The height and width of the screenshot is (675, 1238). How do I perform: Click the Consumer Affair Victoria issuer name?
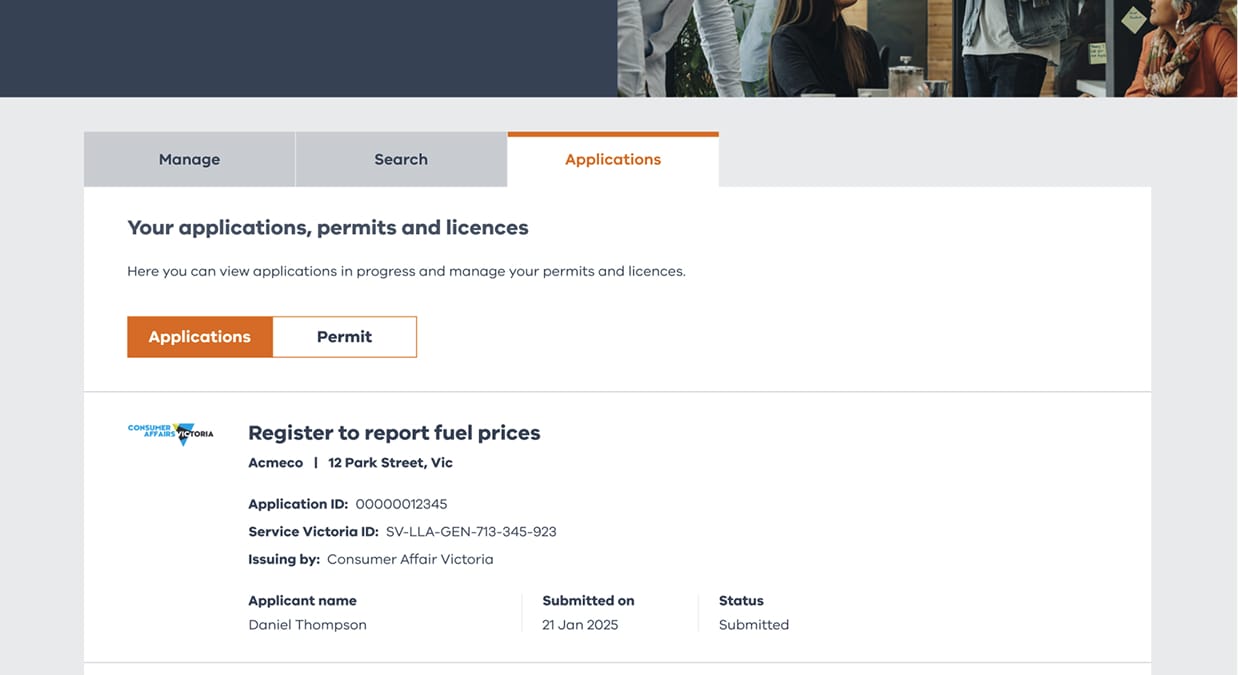410,560
